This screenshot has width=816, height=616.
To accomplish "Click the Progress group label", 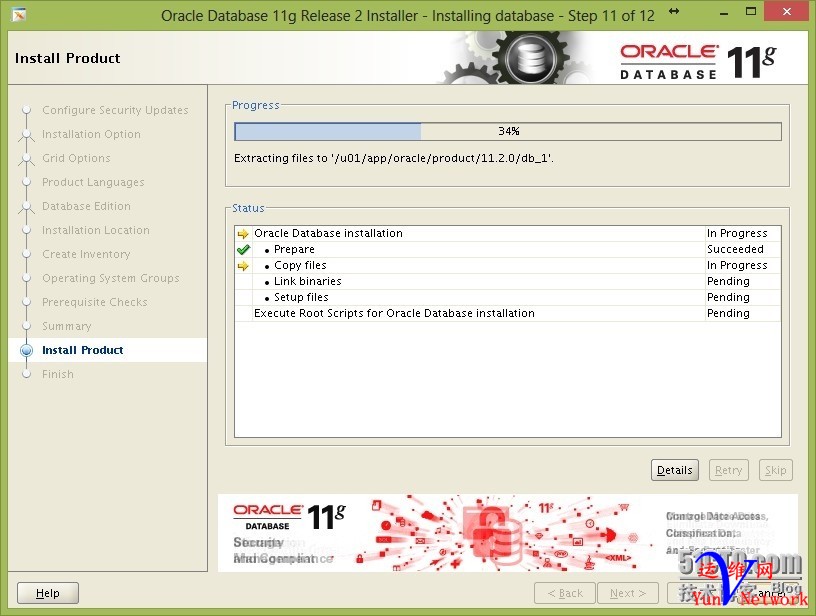I will (256, 105).
